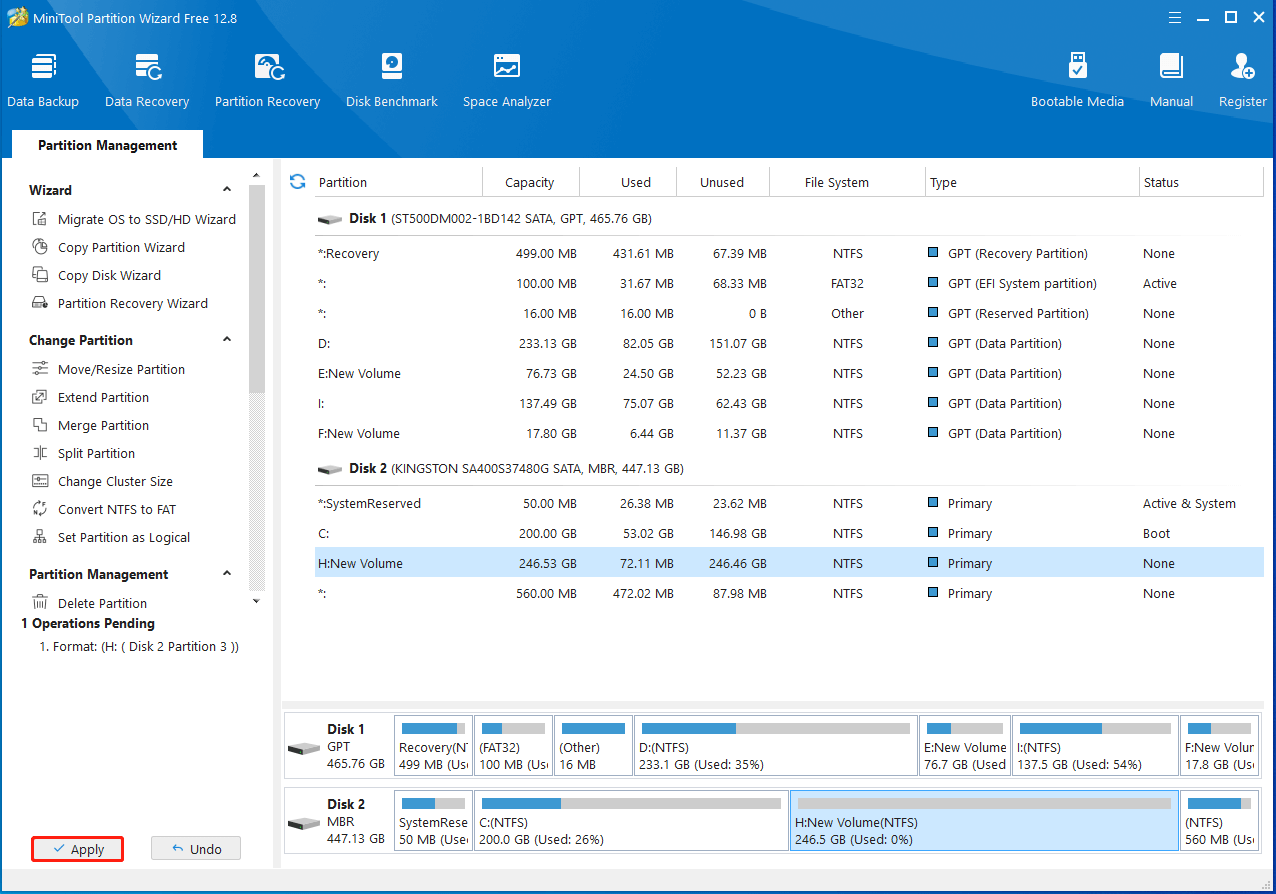Sort by the Status column header
This screenshot has height=894, width=1276.
(x=1201, y=182)
